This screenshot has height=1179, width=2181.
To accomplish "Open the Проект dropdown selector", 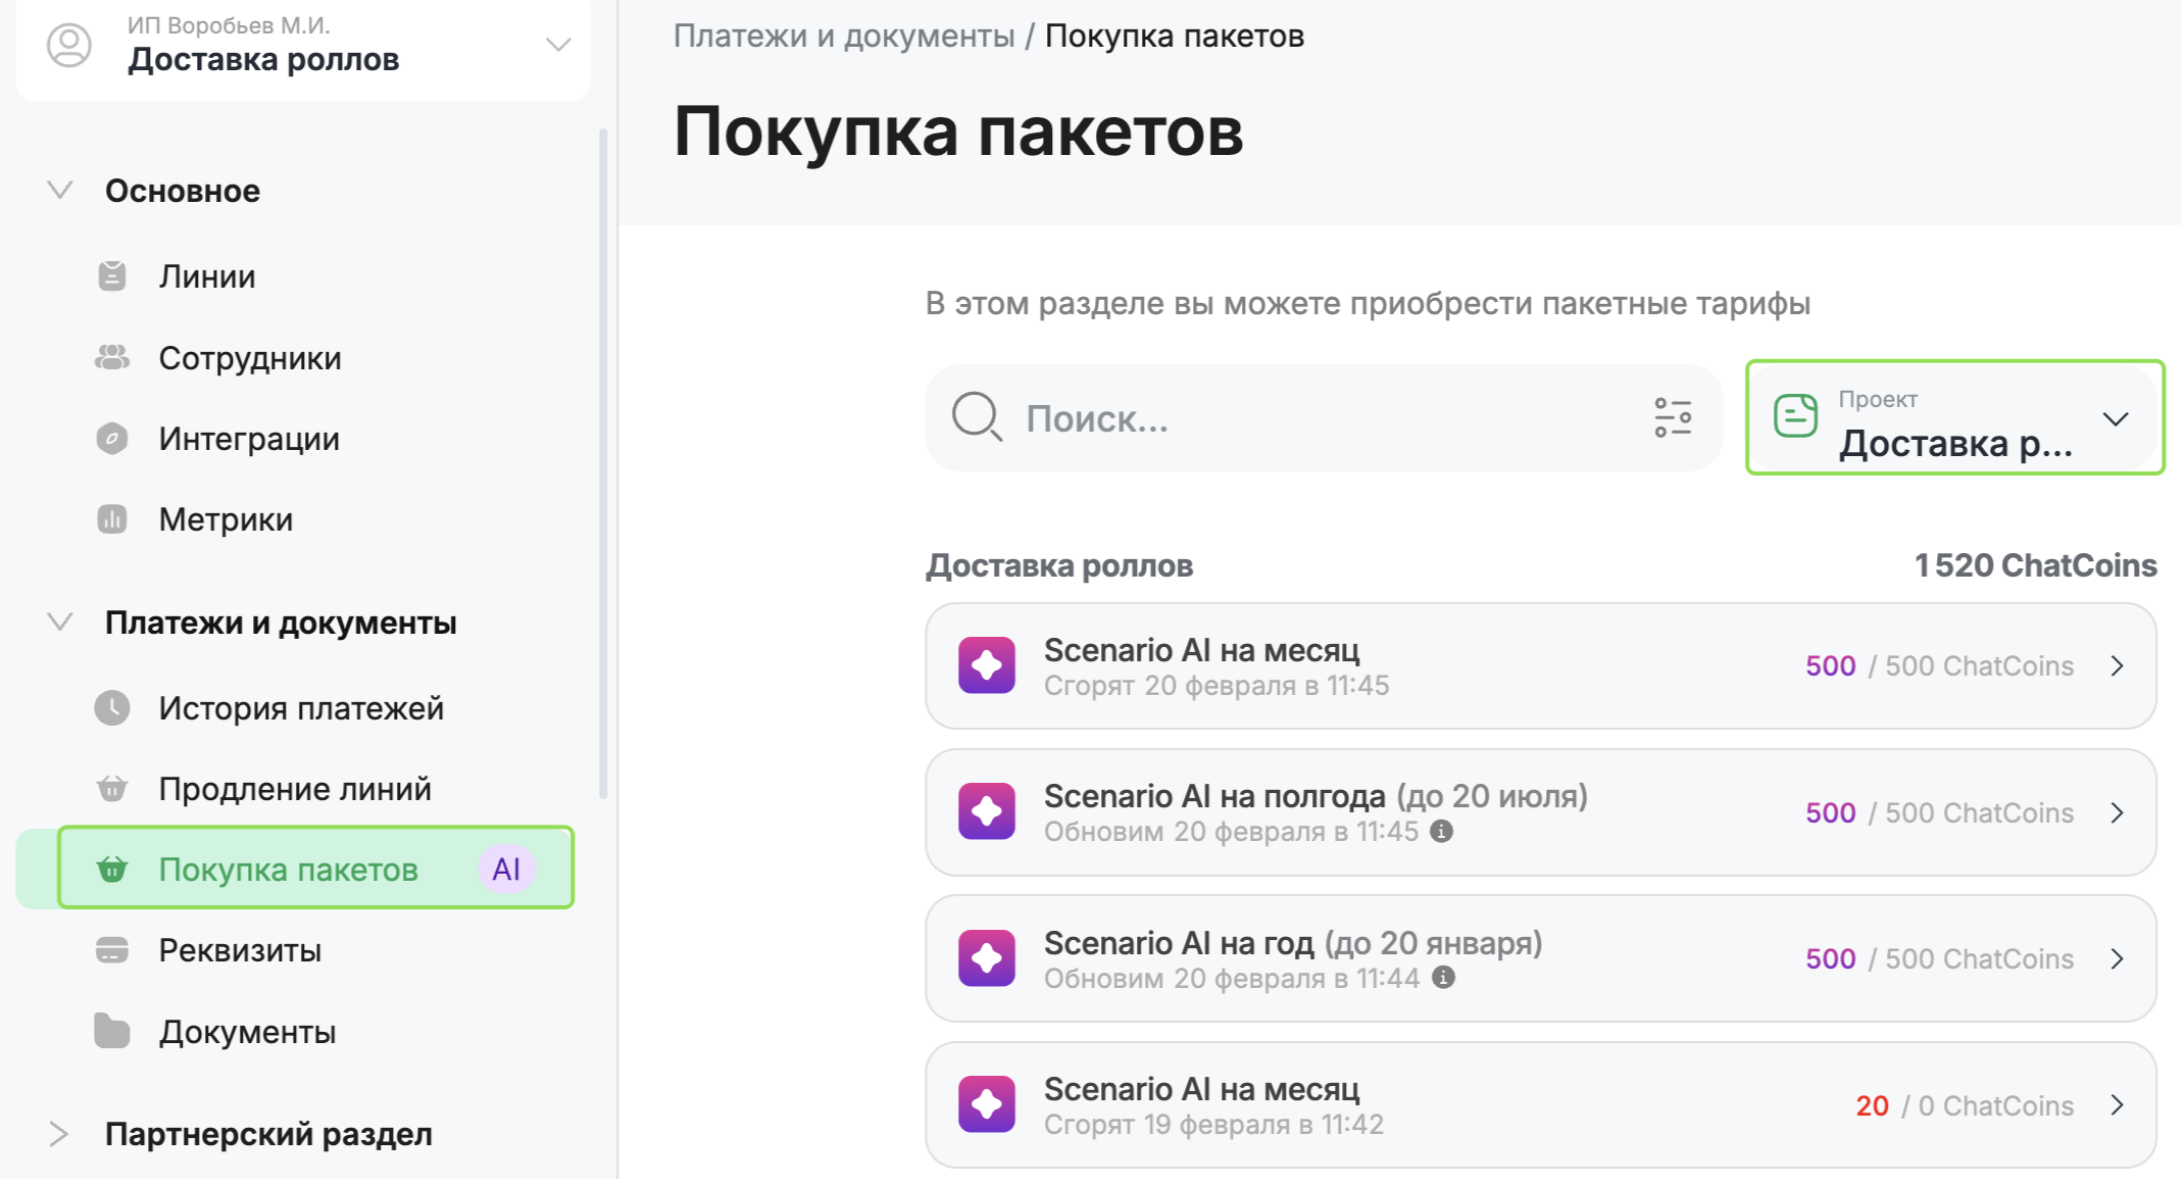I will (x=1954, y=418).
